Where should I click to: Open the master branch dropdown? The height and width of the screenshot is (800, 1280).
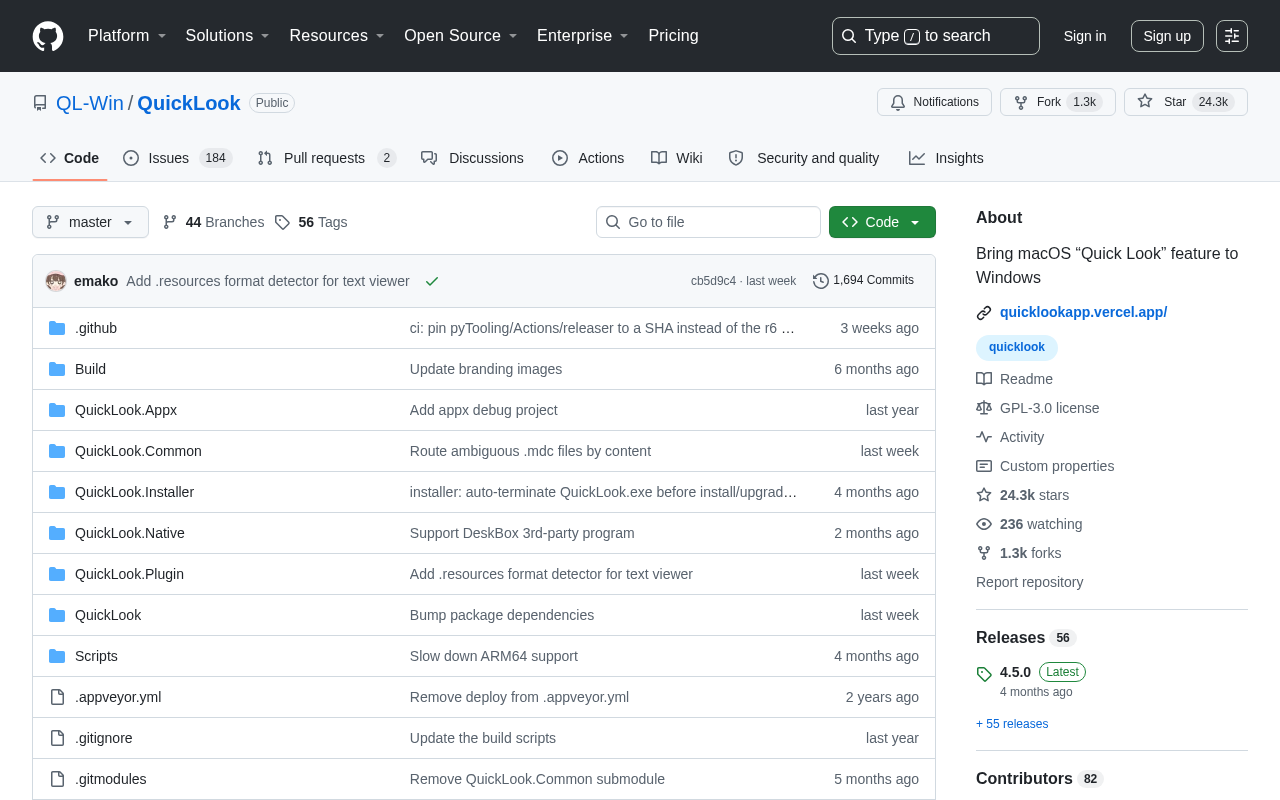90,222
